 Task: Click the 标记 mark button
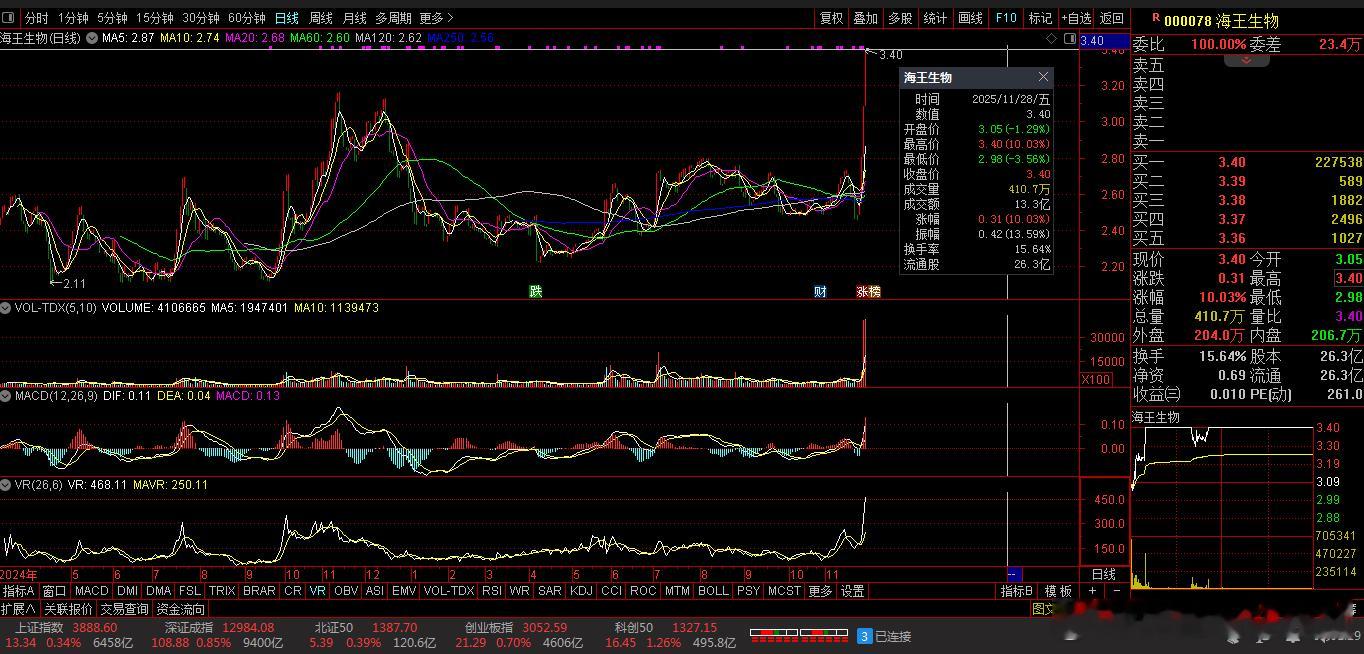pyautogui.click(x=1040, y=18)
